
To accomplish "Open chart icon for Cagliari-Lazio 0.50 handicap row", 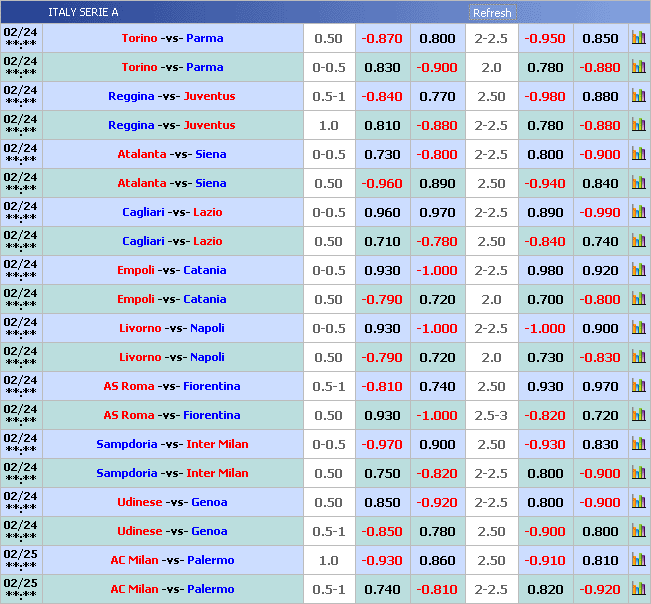I will (638, 242).
